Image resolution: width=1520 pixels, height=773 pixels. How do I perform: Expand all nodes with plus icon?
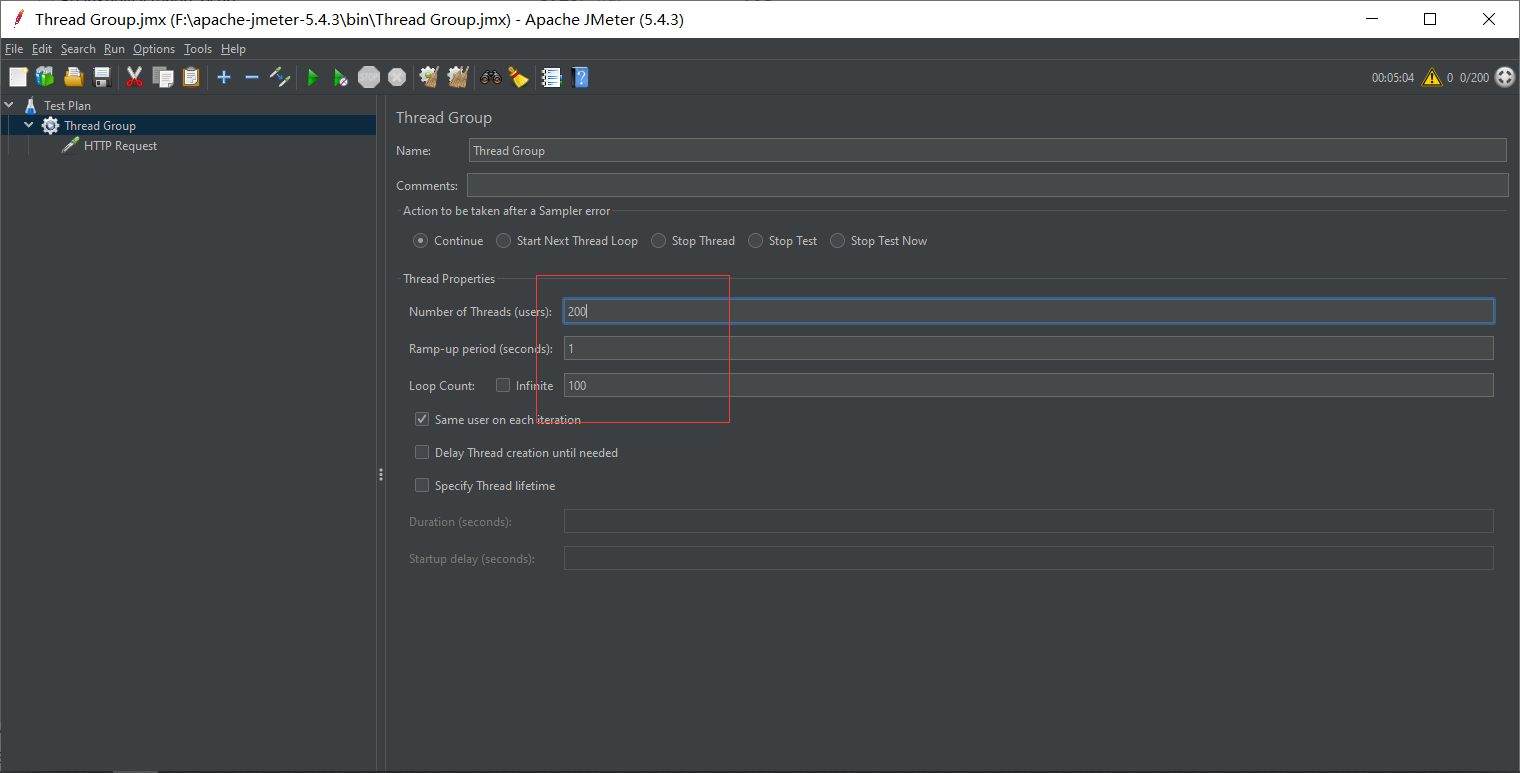click(x=224, y=77)
